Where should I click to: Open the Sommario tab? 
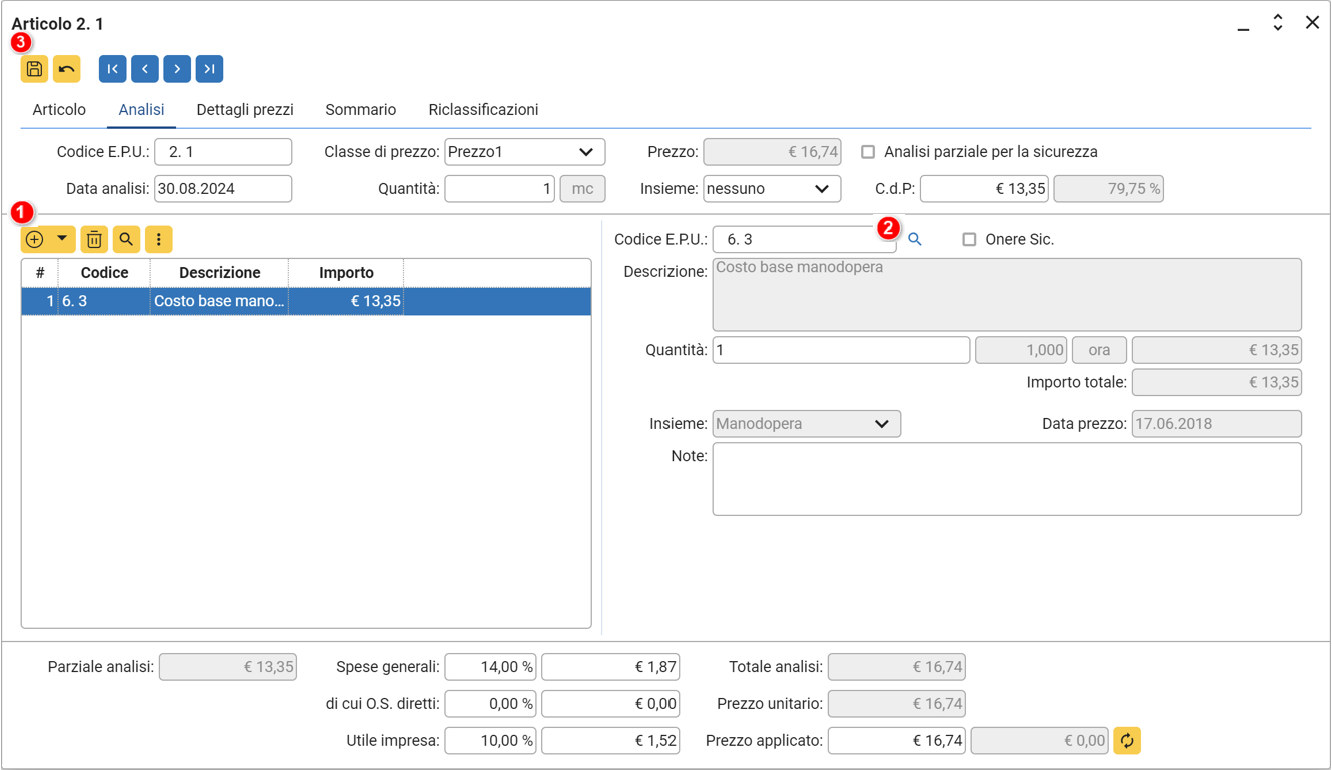click(x=360, y=110)
